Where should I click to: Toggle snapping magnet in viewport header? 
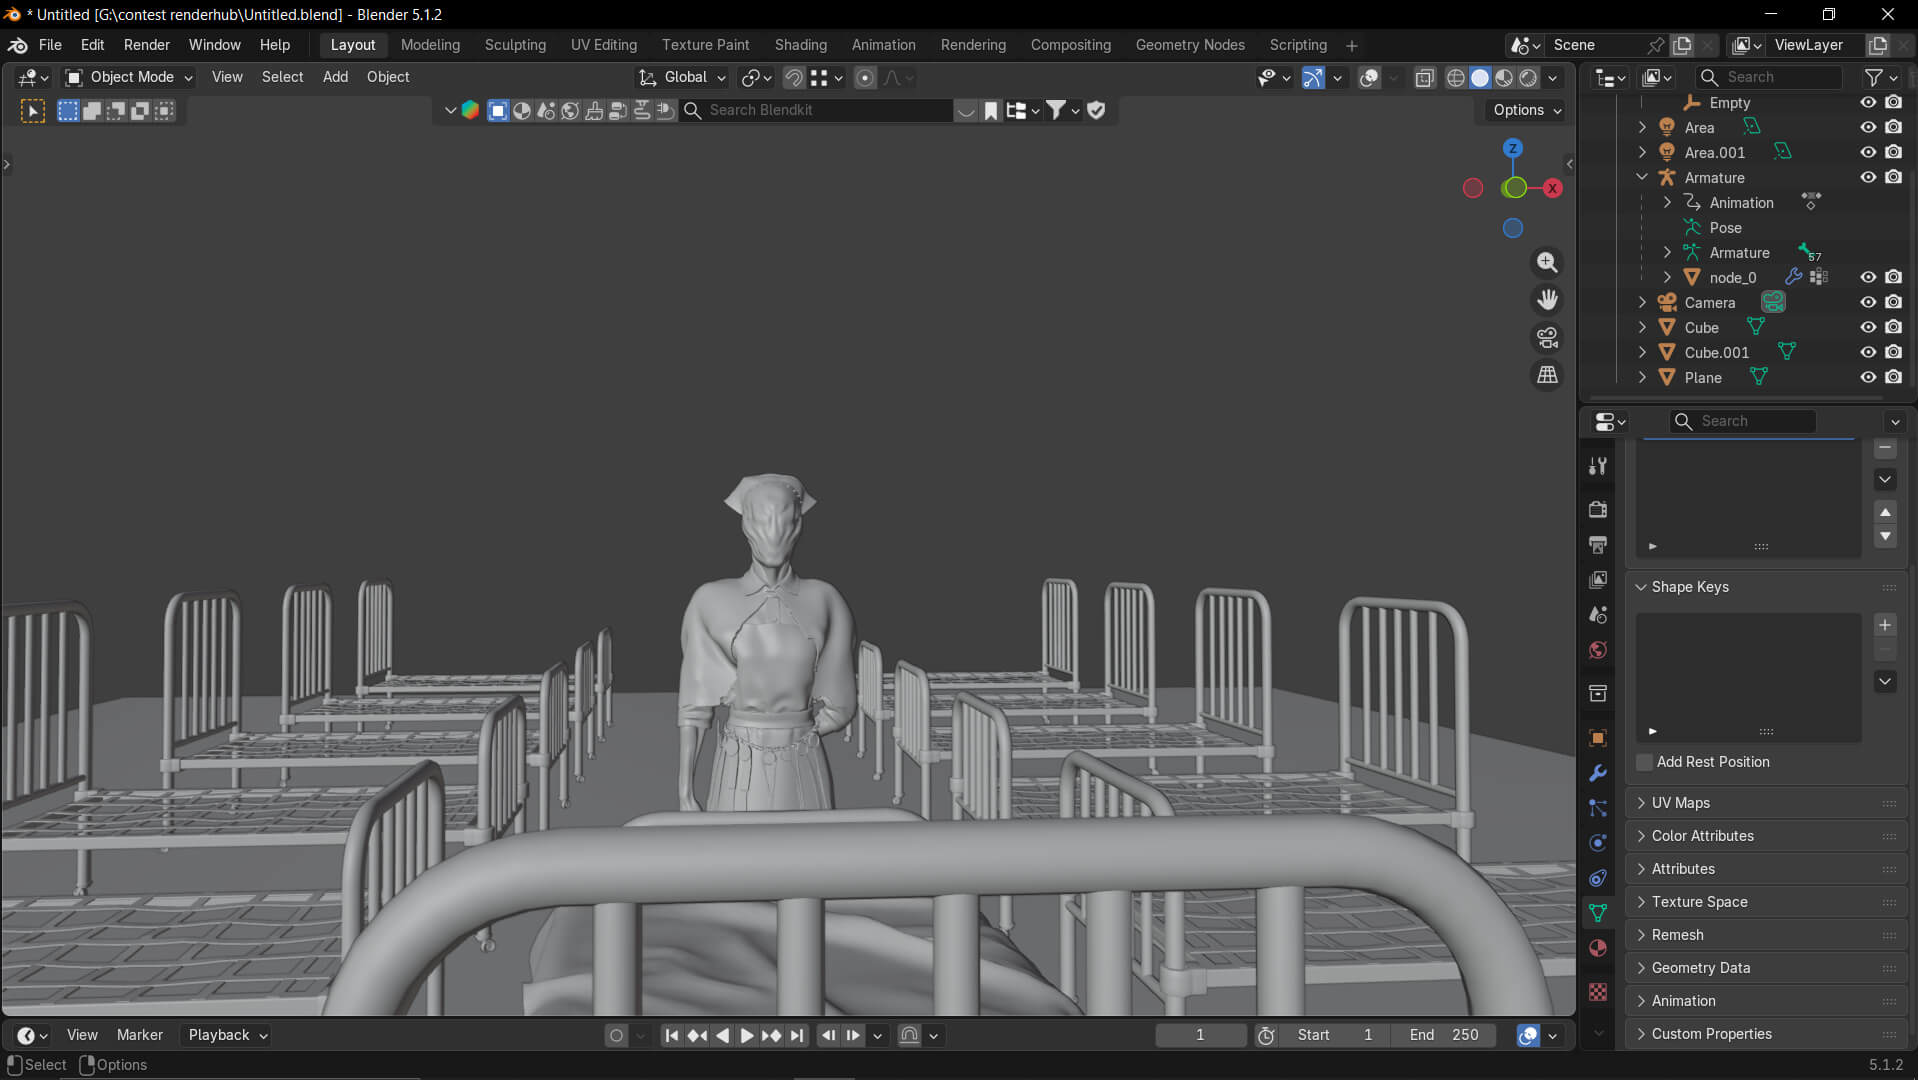click(794, 77)
